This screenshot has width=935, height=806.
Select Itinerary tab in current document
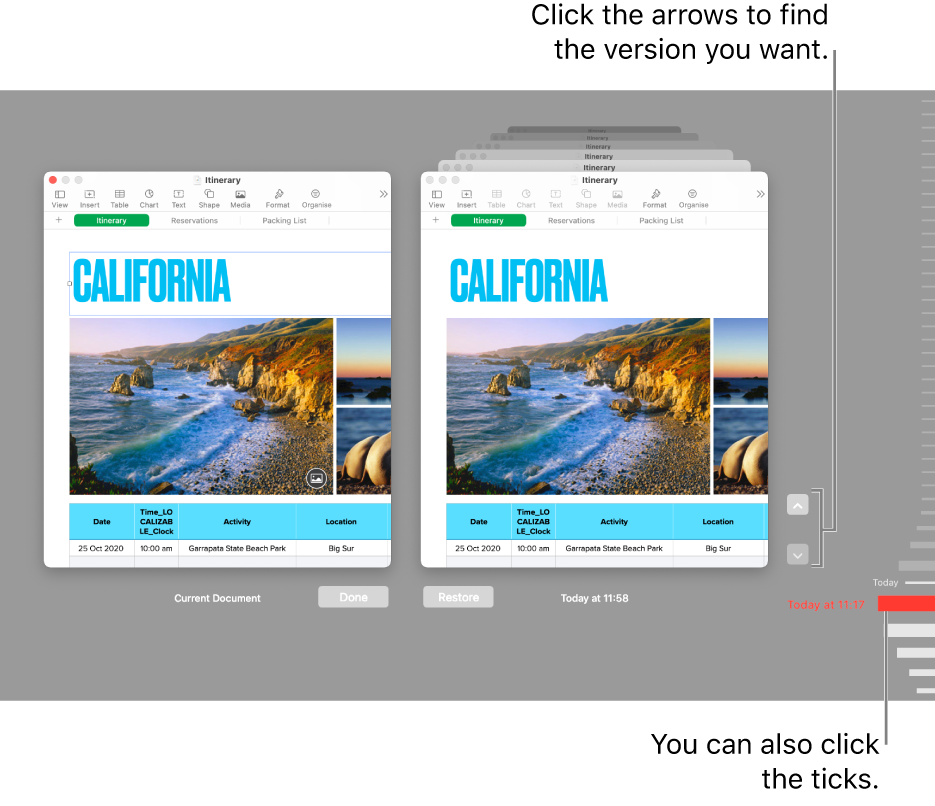[112, 221]
